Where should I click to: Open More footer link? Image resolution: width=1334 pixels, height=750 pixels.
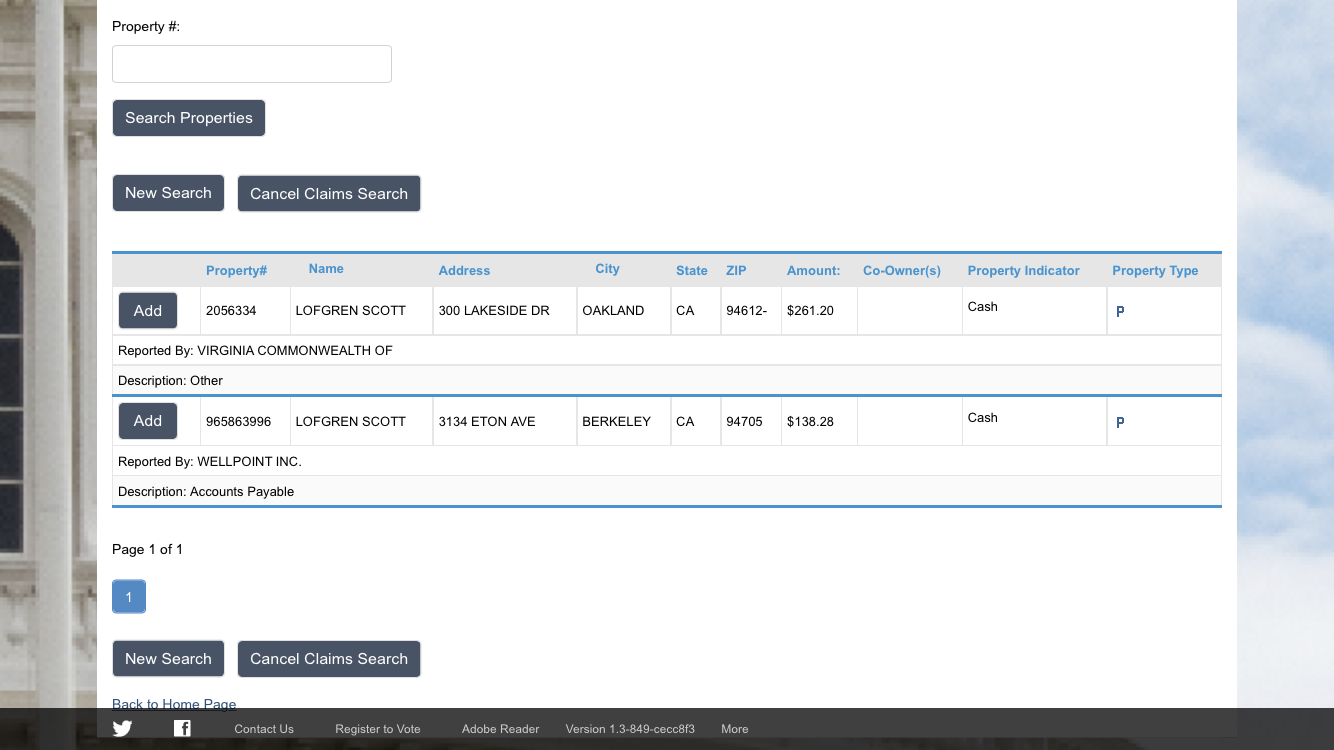point(735,729)
